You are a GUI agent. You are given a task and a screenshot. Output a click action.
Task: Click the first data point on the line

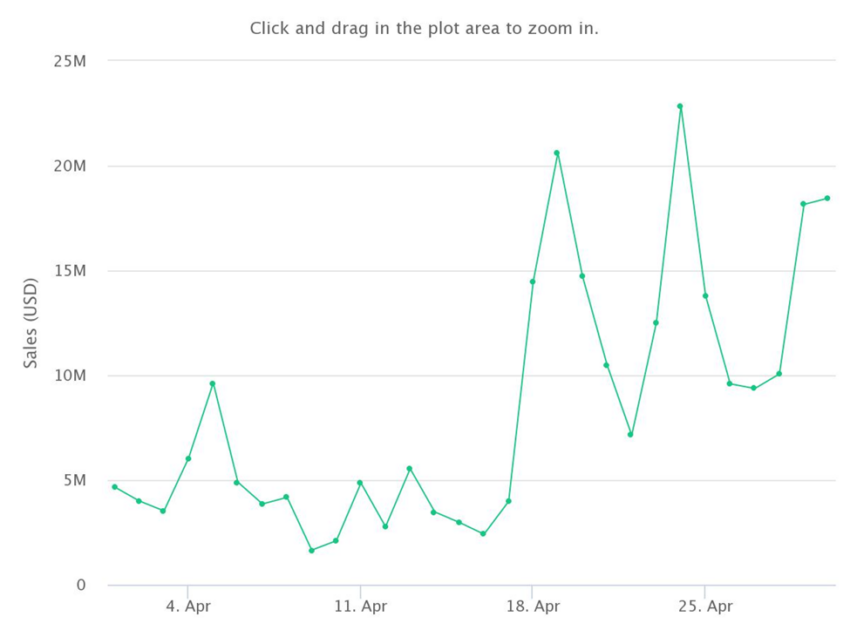114,487
